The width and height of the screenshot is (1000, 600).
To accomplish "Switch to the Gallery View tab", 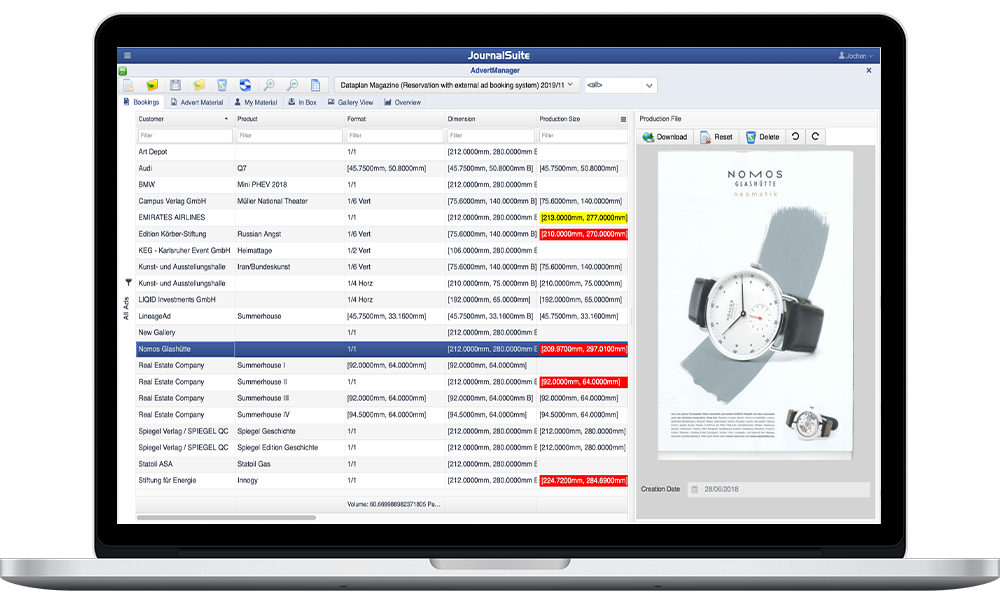I will coord(350,102).
